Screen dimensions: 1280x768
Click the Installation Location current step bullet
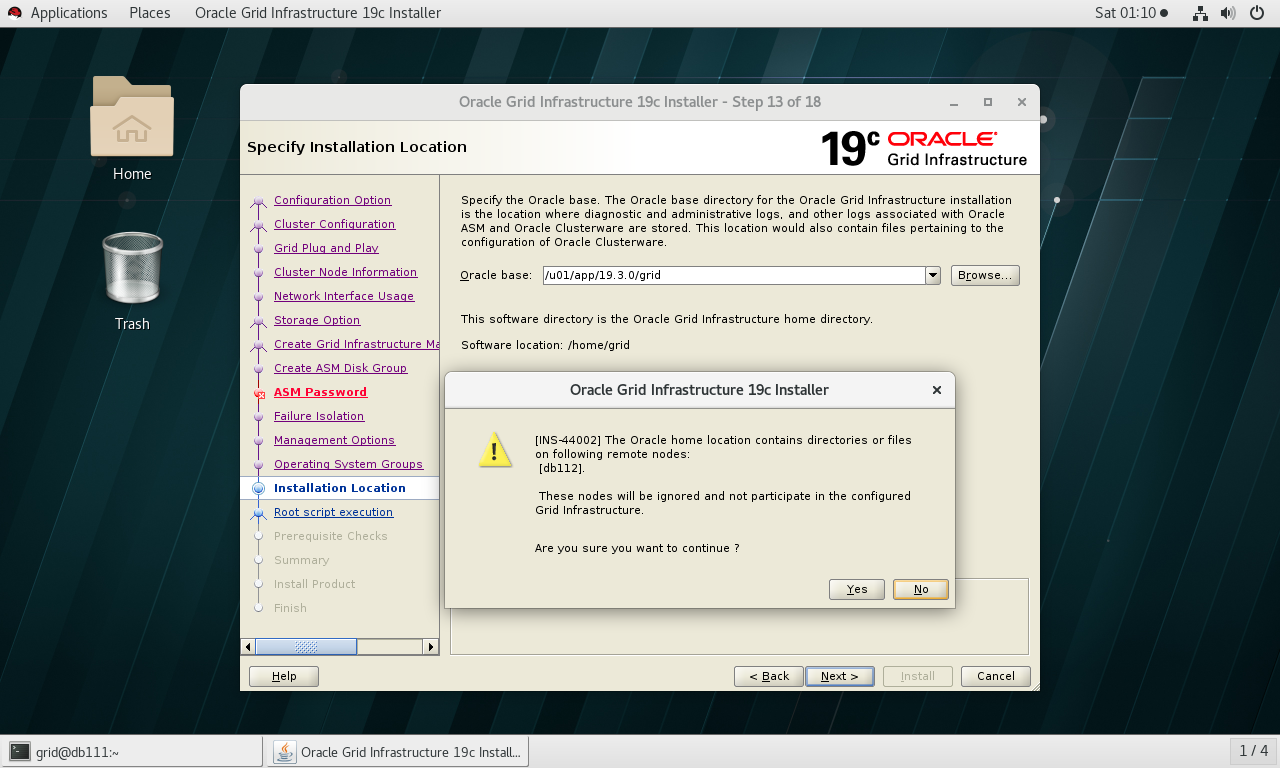(x=259, y=488)
